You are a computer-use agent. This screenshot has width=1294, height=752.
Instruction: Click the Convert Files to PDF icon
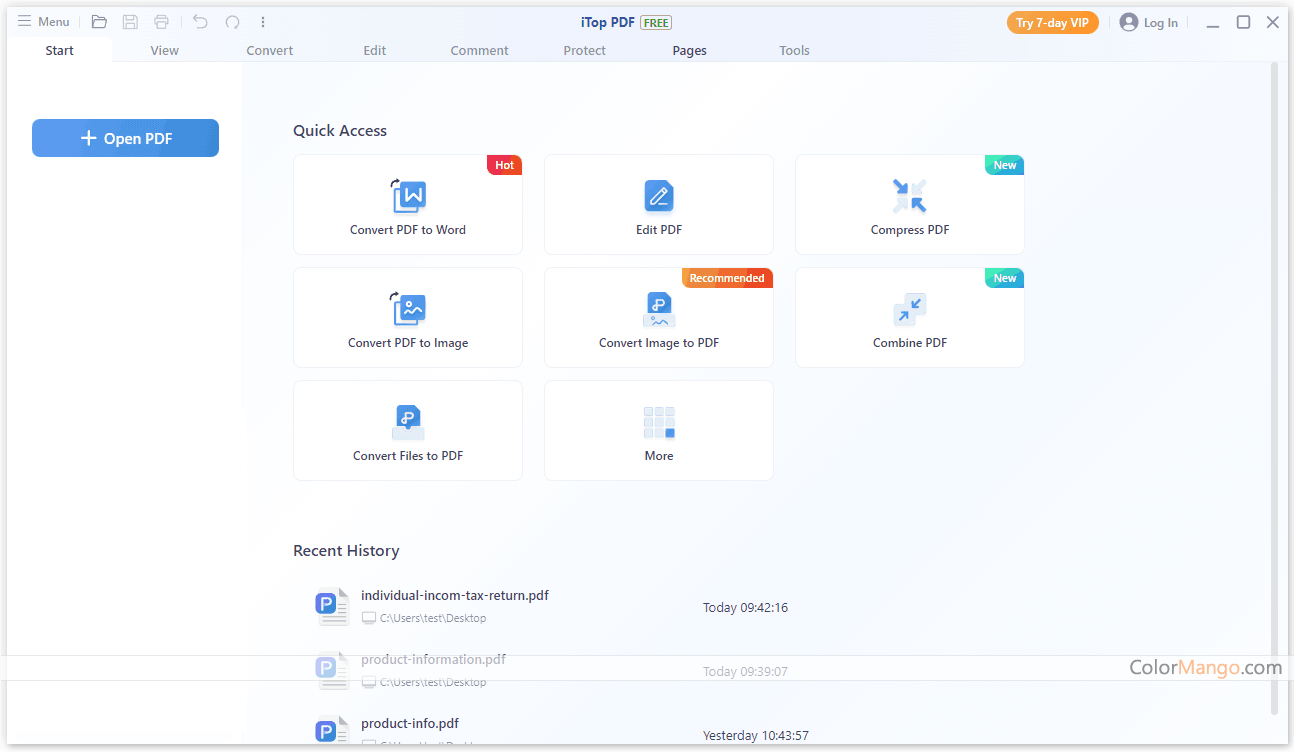tap(408, 422)
